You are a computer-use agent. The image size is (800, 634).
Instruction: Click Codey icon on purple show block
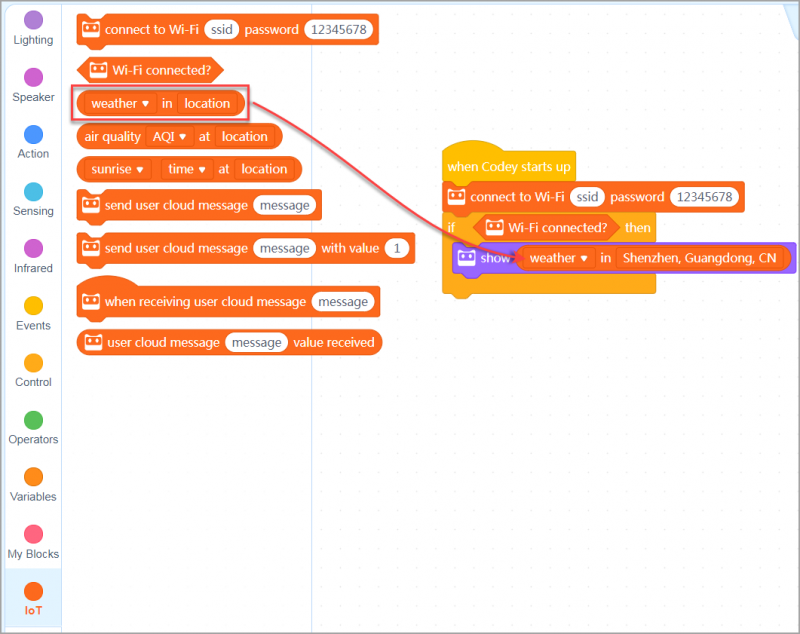466,258
